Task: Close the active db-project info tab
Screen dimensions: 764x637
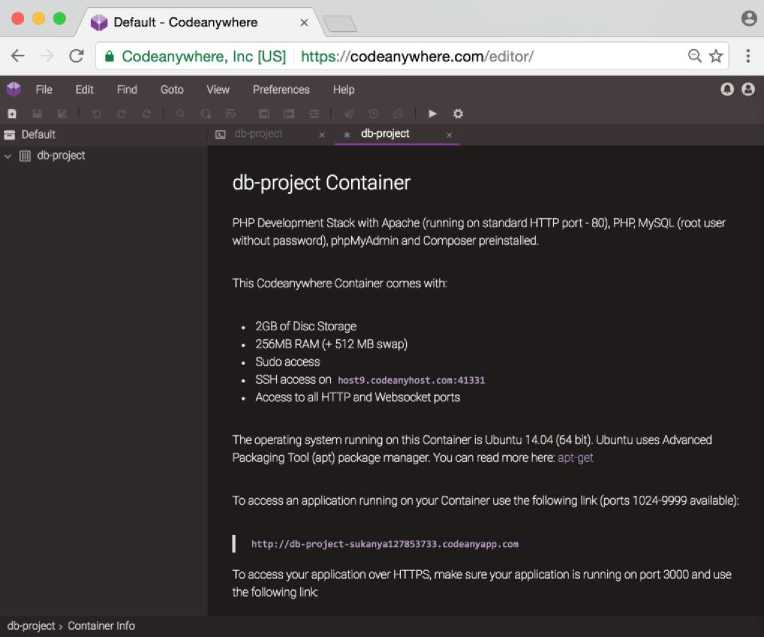Action: pyautogui.click(x=449, y=135)
